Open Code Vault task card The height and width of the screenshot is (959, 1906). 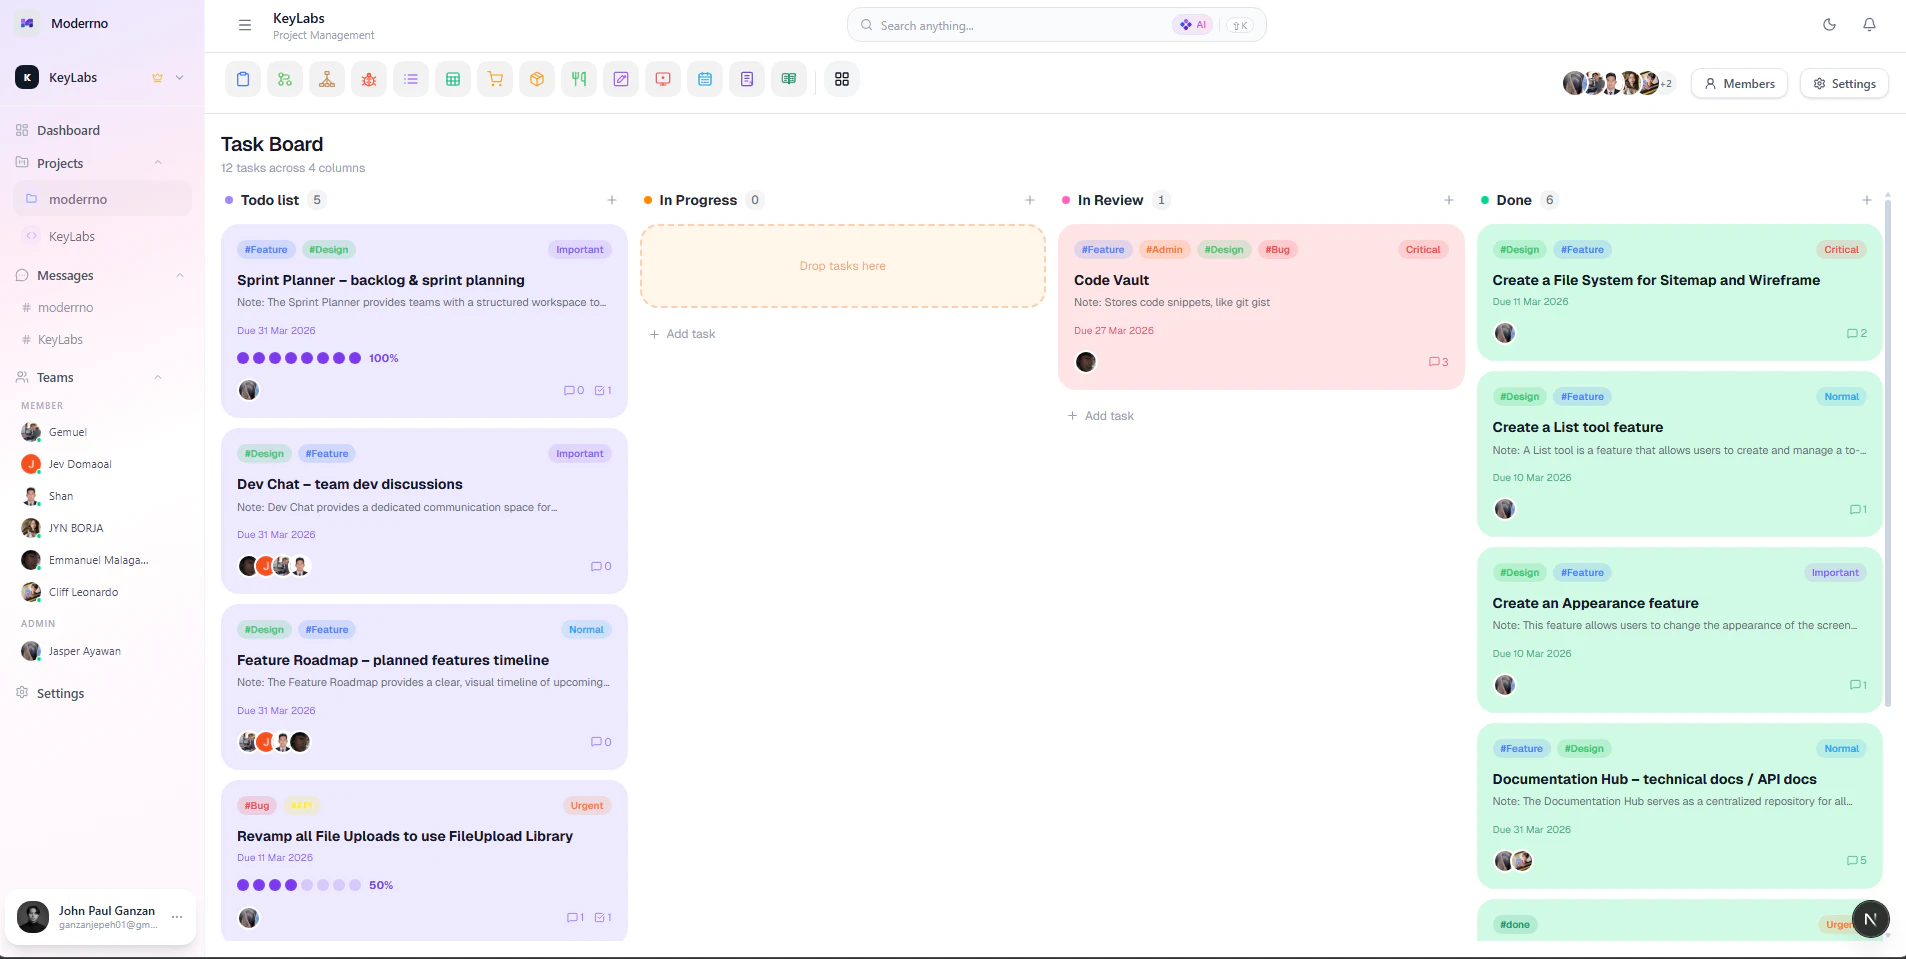[x=1261, y=307]
